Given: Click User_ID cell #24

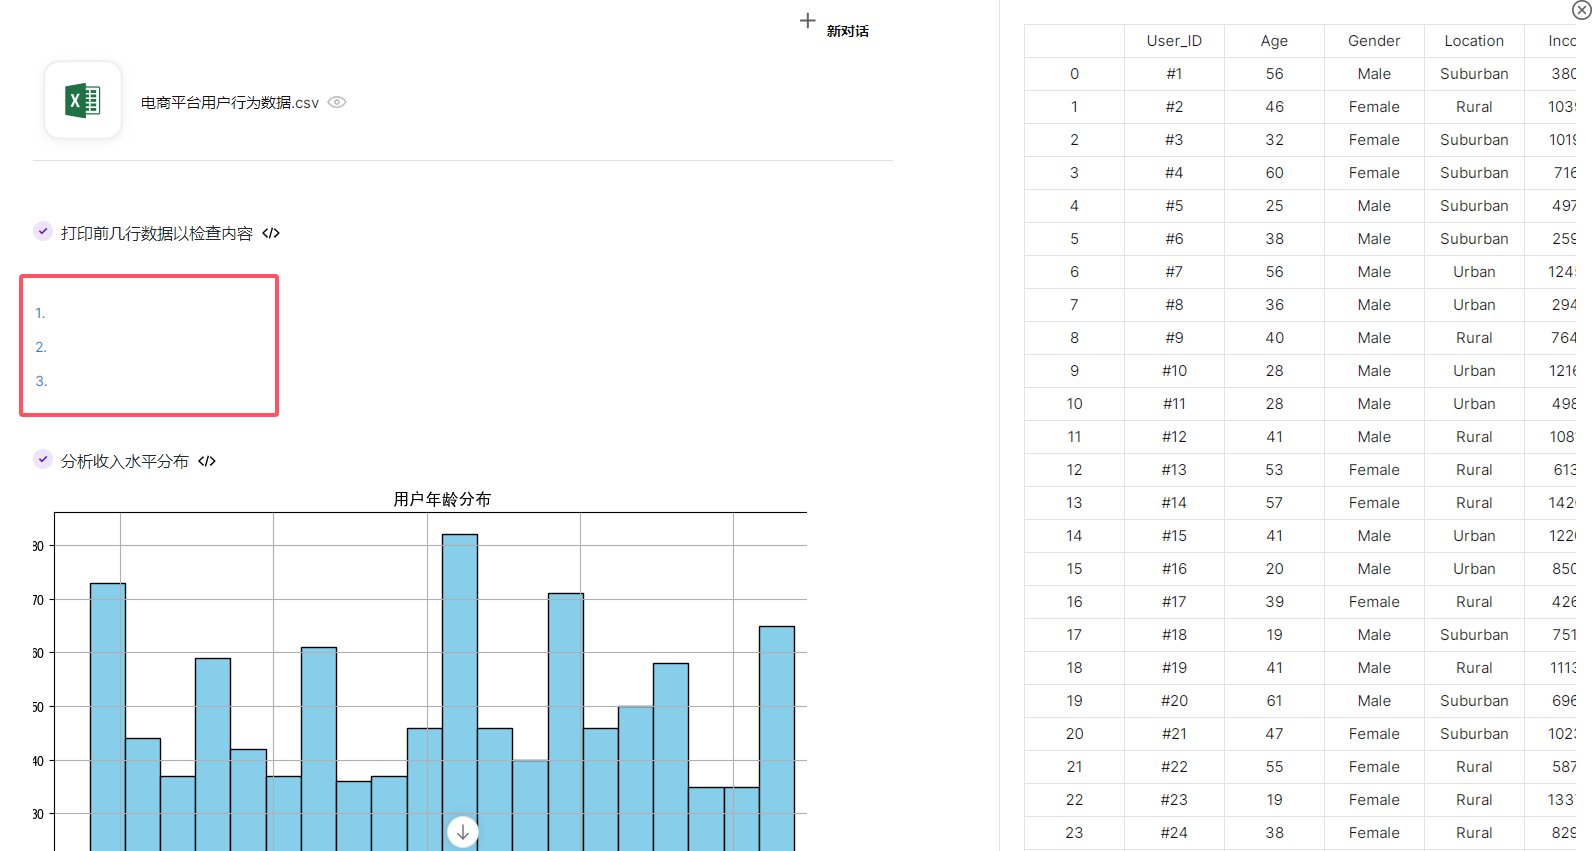Looking at the screenshot, I should pos(1174,833).
